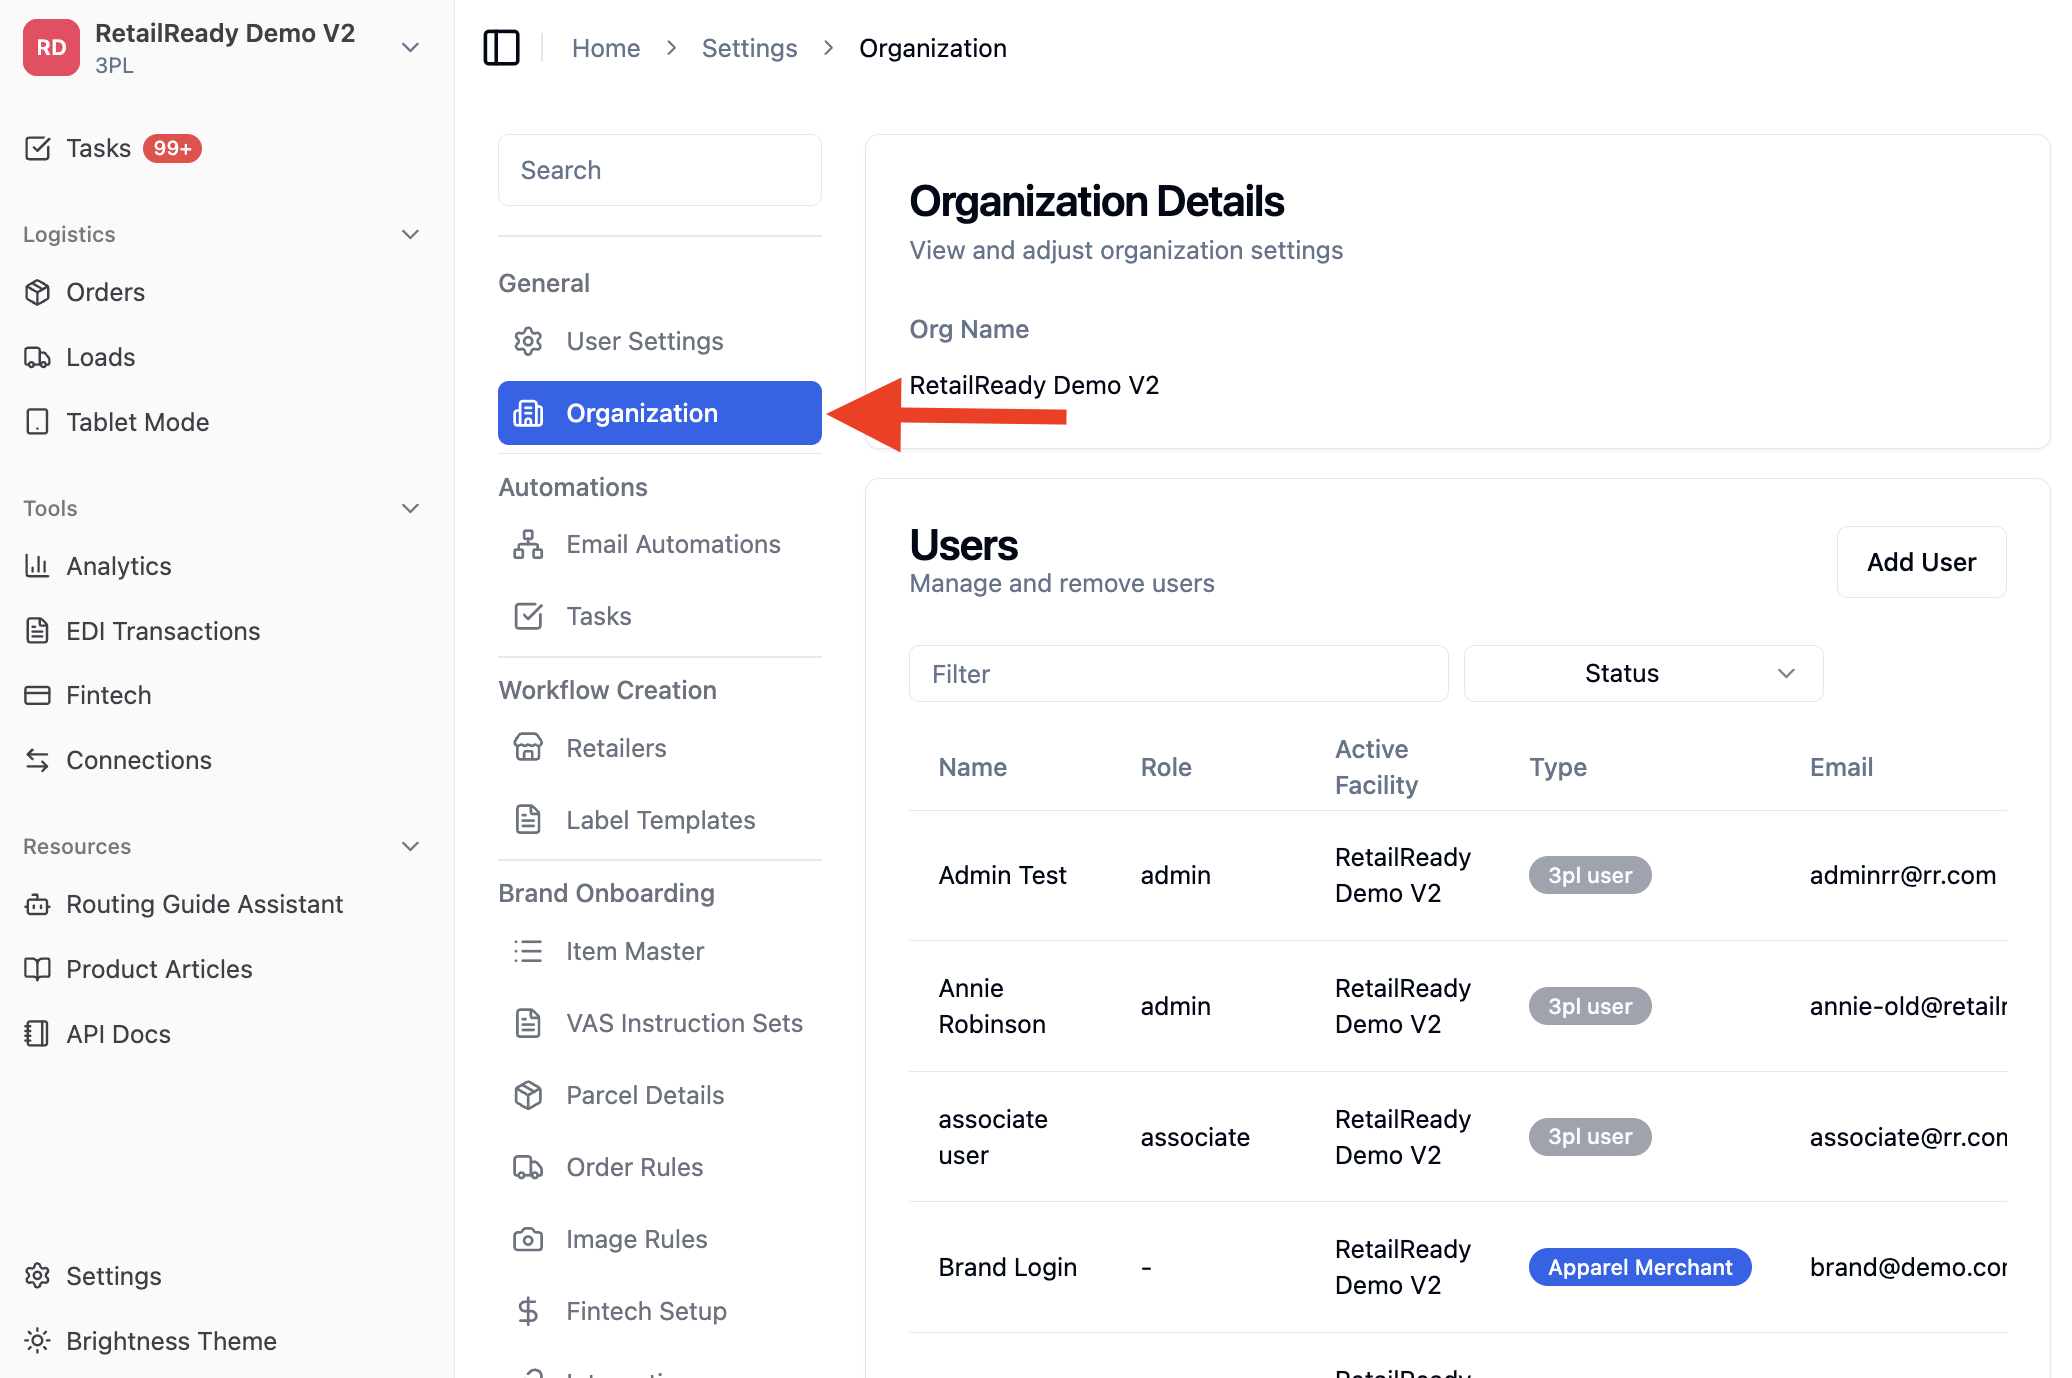Select Tasks under Automations
This screenshot has width=2072, height=1378.
point(660,616)
